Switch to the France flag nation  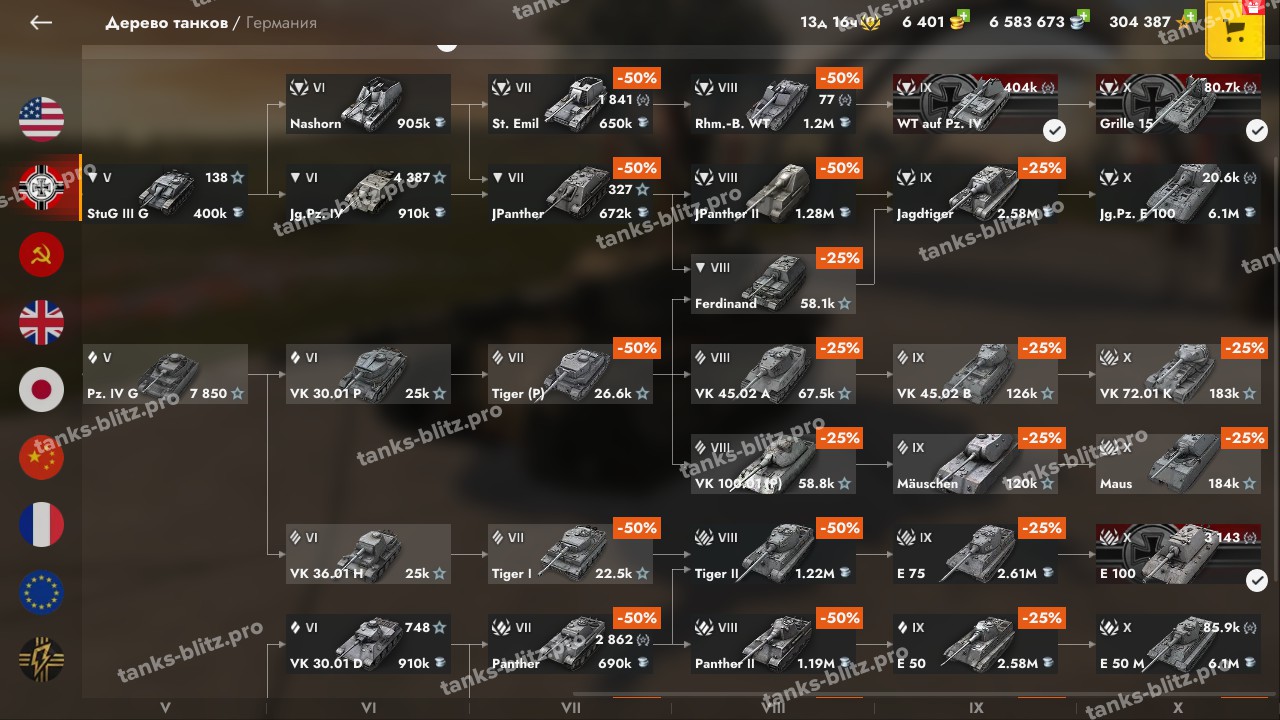pos(41,525)
